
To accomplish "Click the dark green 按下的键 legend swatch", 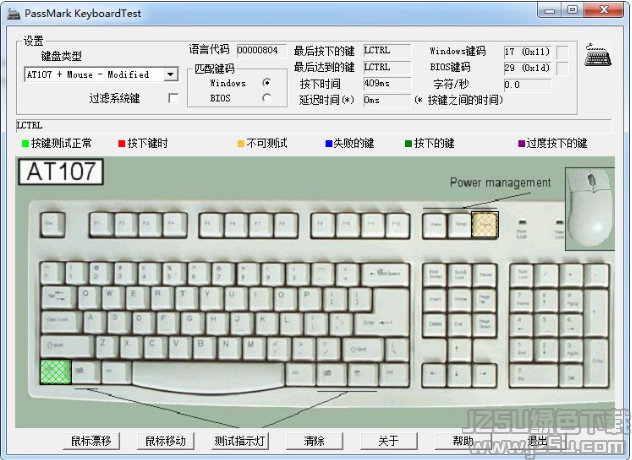I will pyautogui.click(x=408, y=144).
